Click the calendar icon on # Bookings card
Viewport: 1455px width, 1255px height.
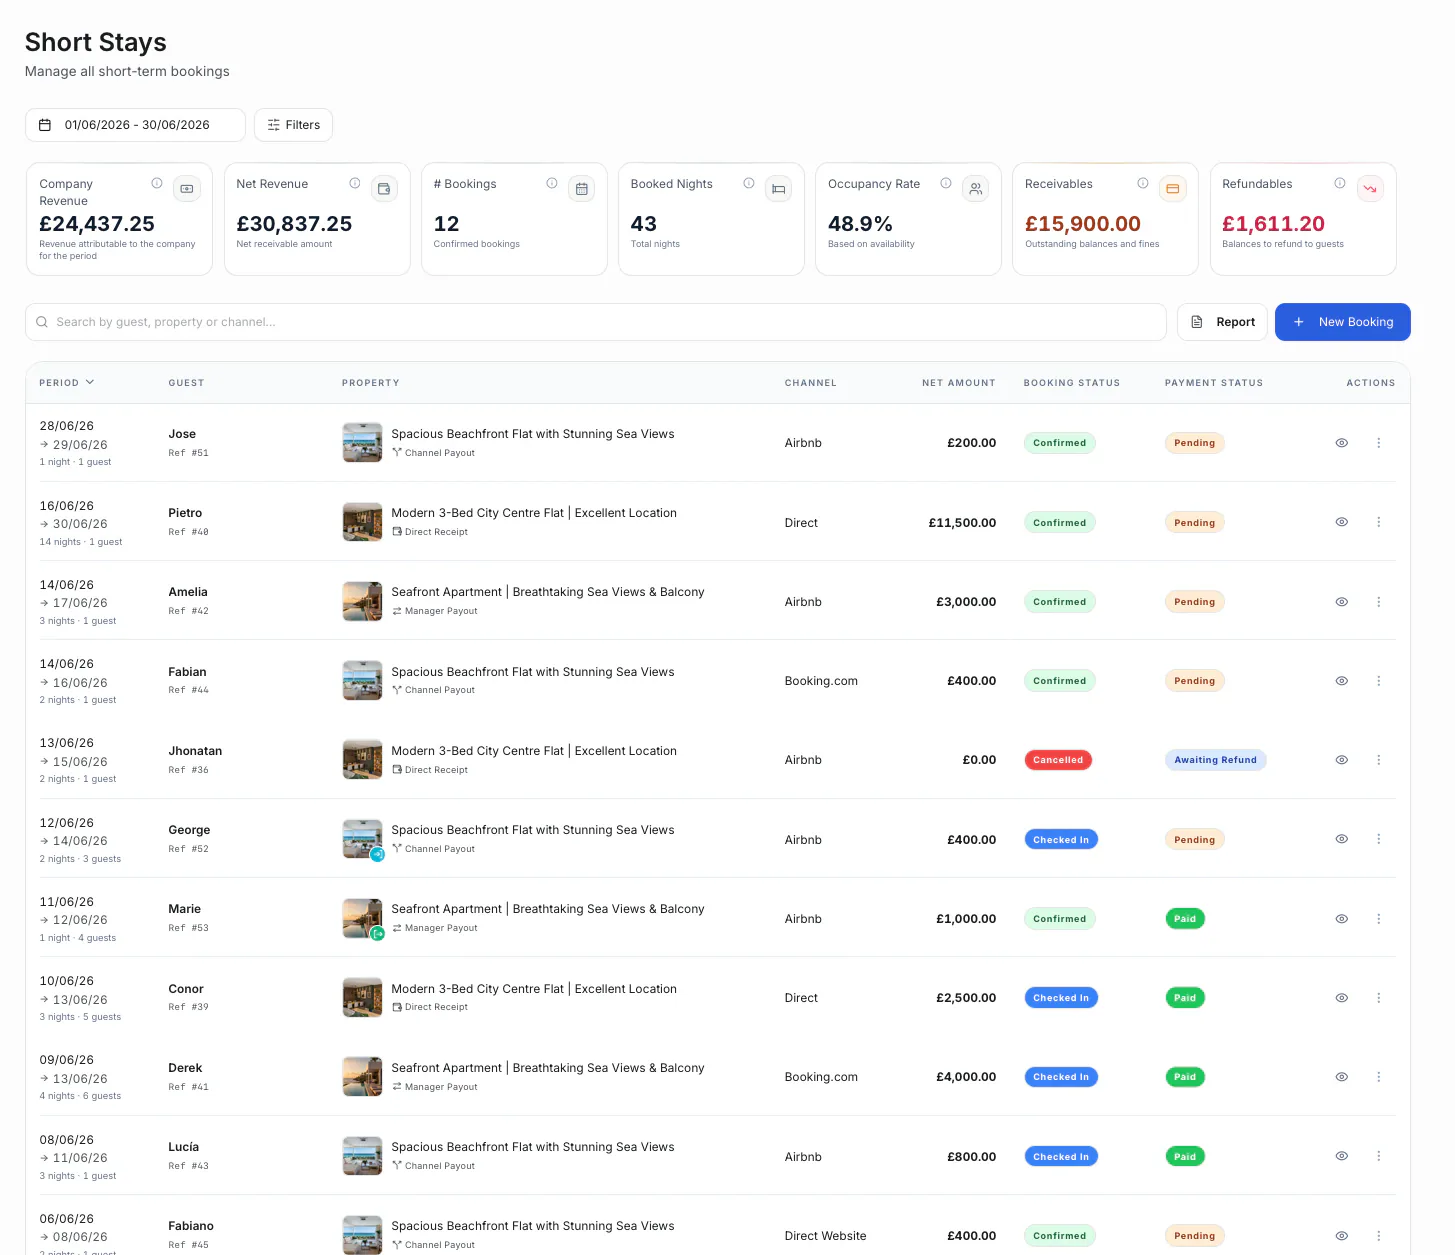tap(581, 188)
